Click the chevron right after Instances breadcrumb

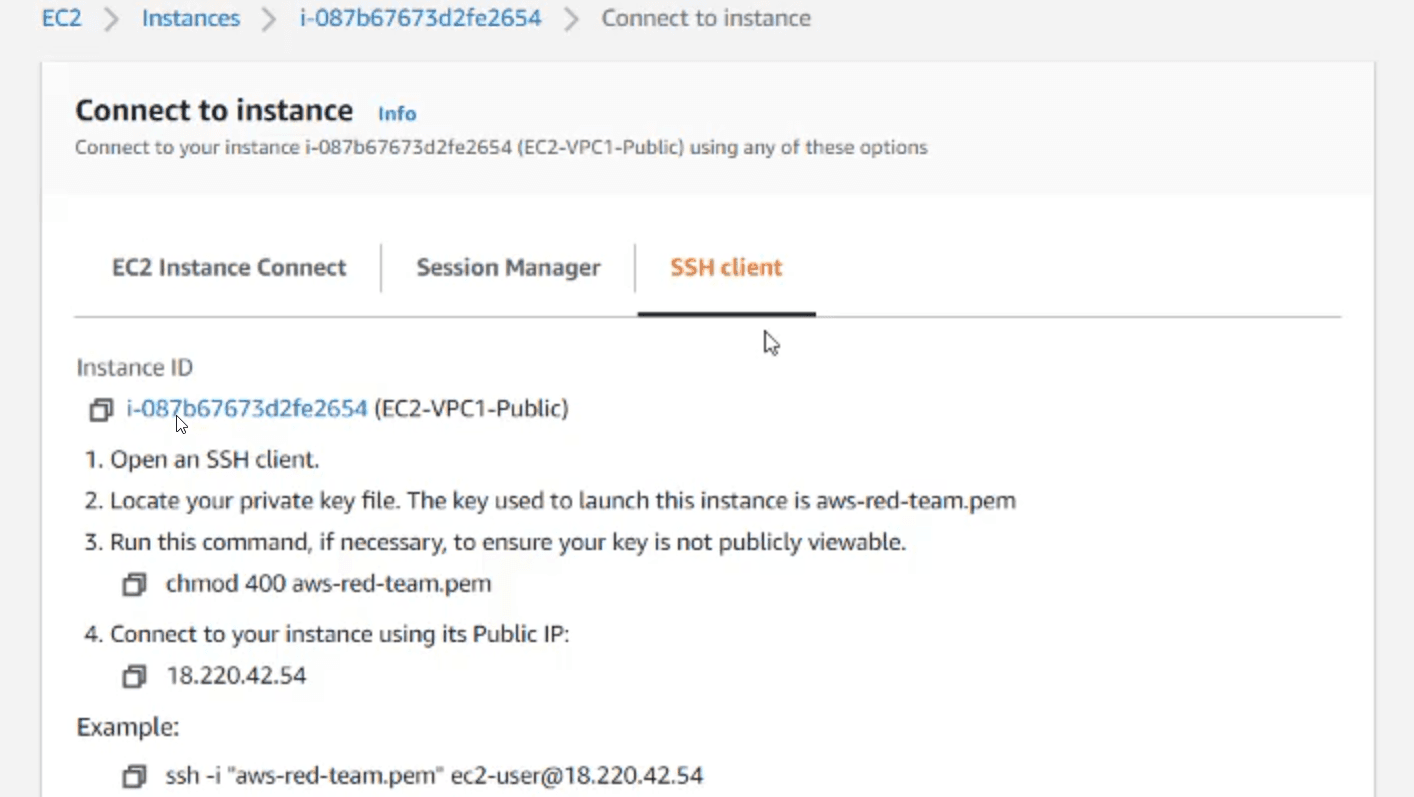coord(269,19)
